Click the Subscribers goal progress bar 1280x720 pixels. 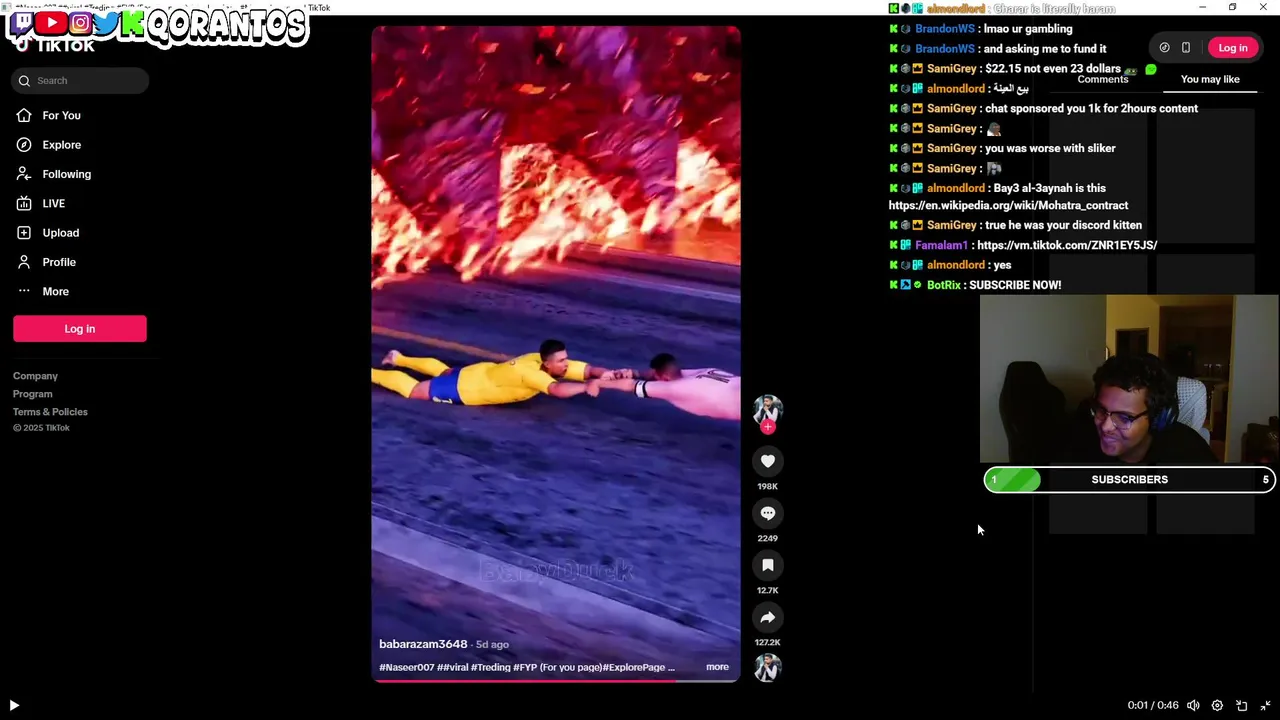1129,480
